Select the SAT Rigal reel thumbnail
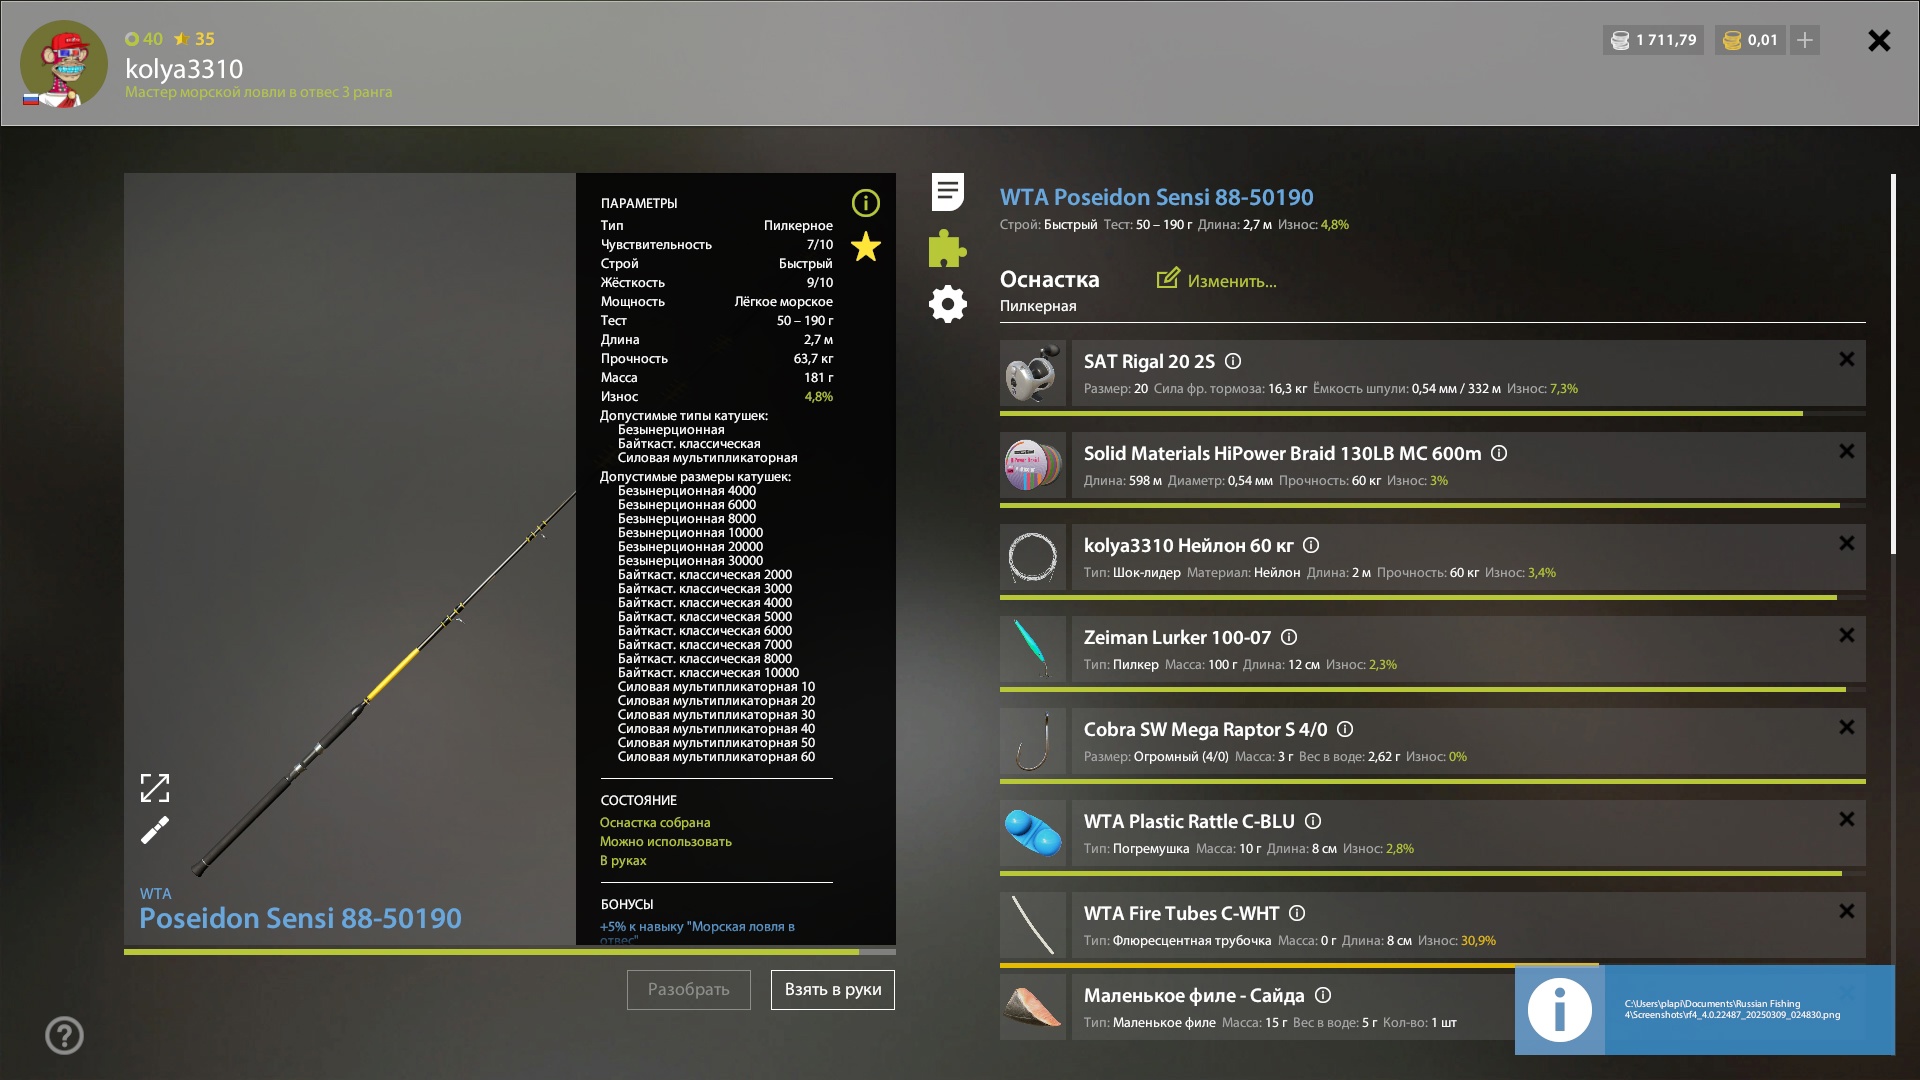 (1033, 373)
